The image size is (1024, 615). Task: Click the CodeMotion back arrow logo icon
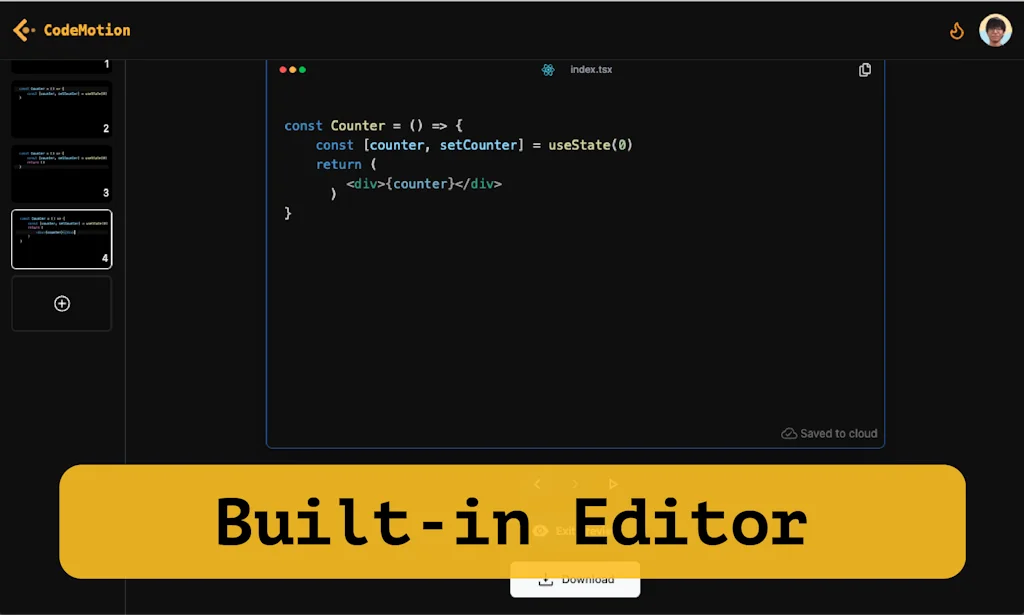click(23, 30)
